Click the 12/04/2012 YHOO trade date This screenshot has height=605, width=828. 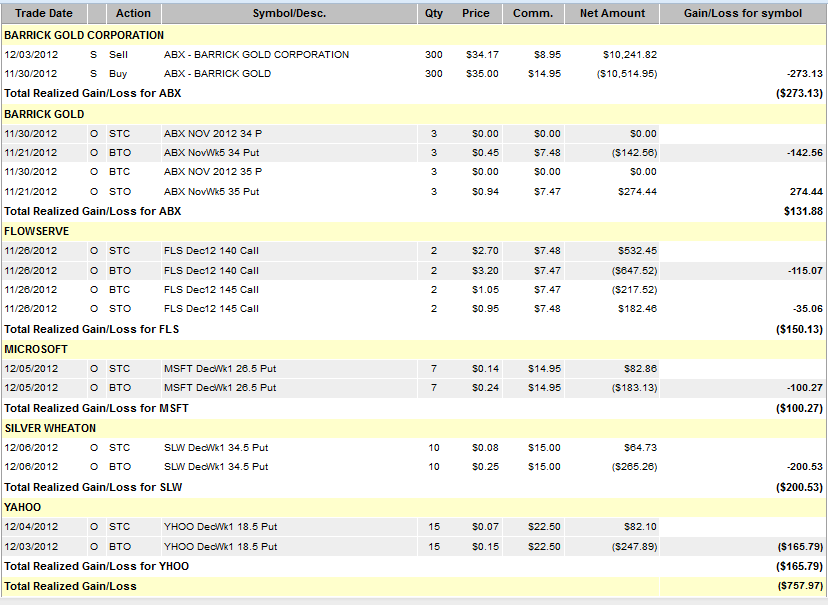tap(31, 527)
